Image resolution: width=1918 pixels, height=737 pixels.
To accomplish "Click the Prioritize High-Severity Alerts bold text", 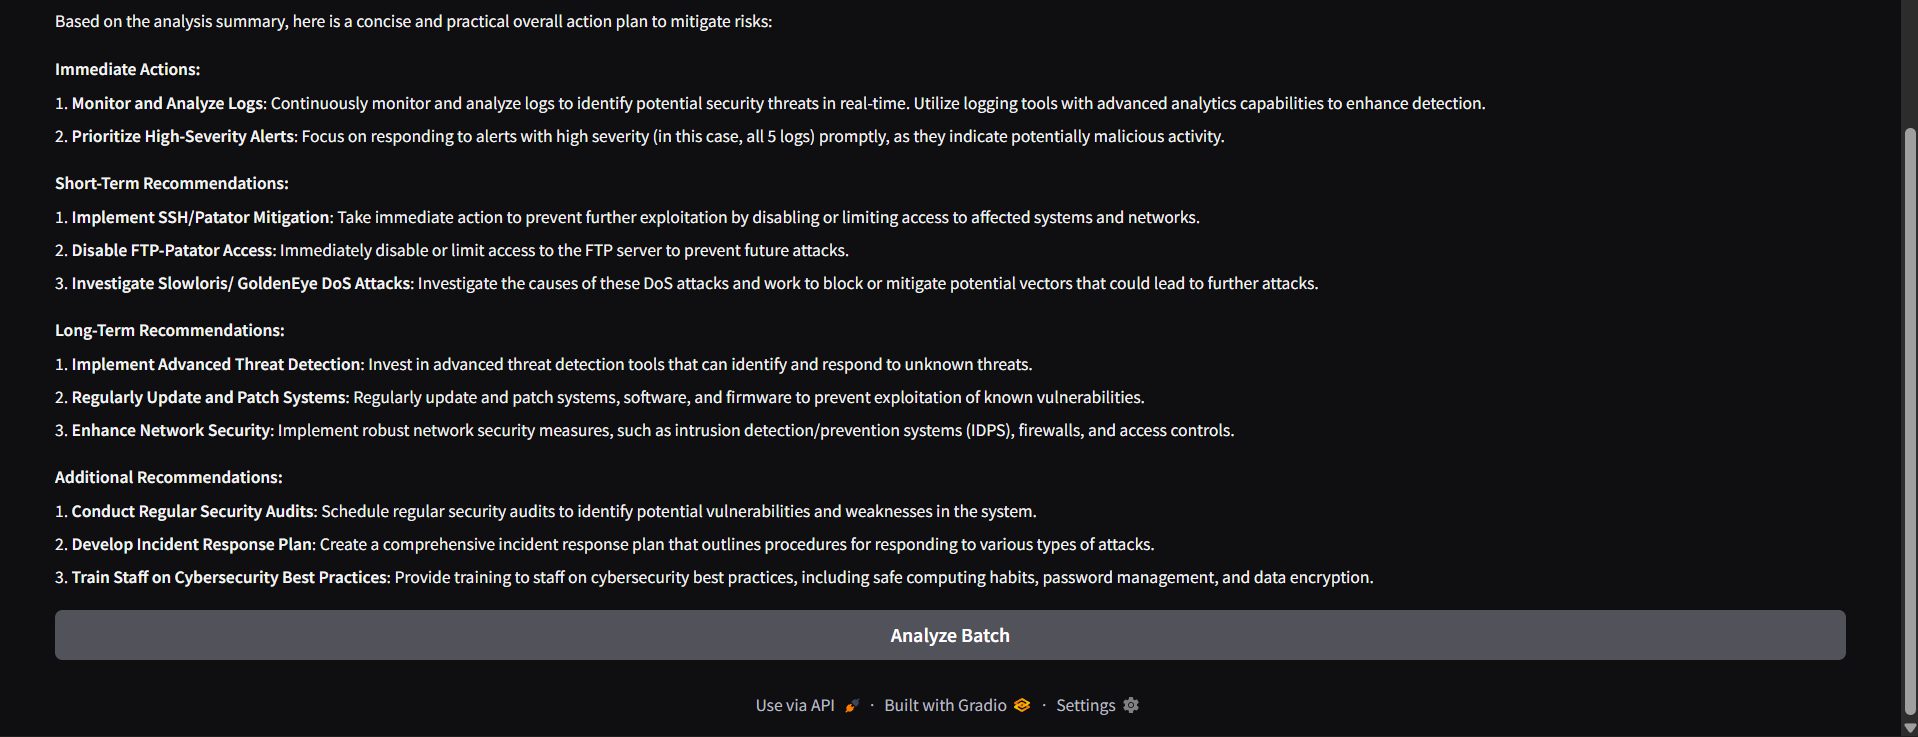I will [183, 136].
